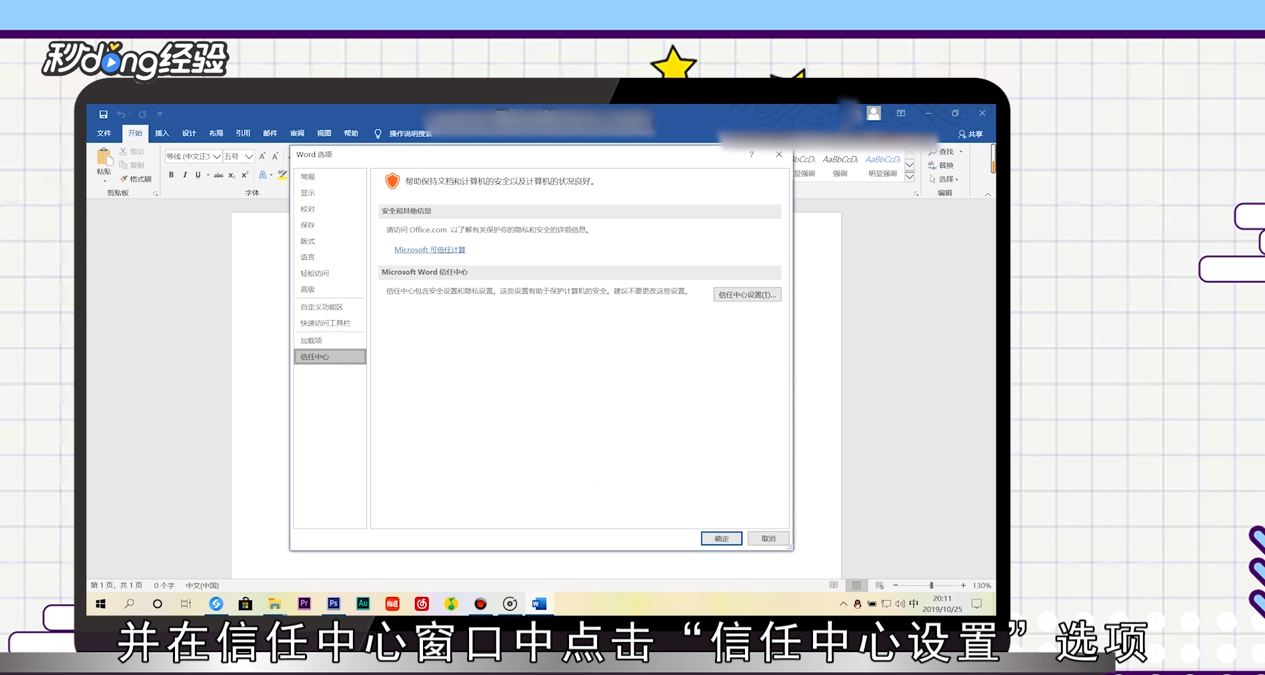The width and height of the screenshot is (1265, 675).
Task: Click the Undo arrow in title bar
Action: pyautogui.click(x=121, y=114)
